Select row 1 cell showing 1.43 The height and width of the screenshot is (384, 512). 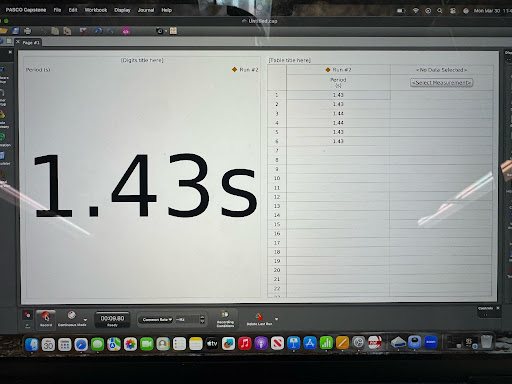[x=338, y=95]
